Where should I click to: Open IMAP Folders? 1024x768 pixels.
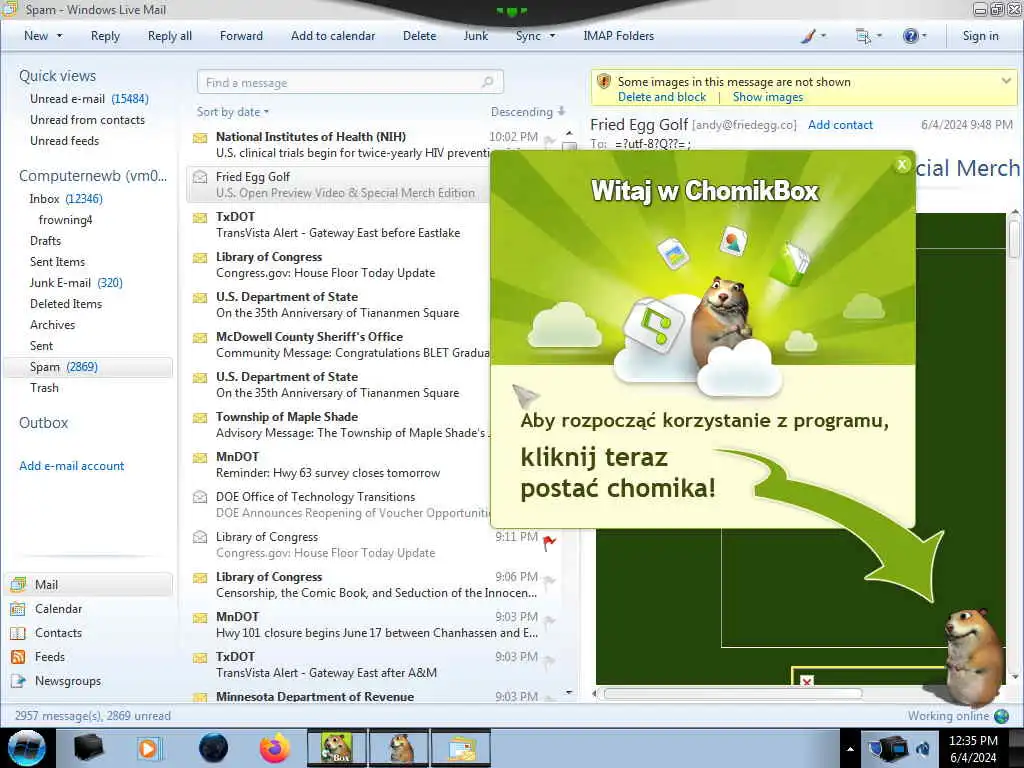[618, 36]
